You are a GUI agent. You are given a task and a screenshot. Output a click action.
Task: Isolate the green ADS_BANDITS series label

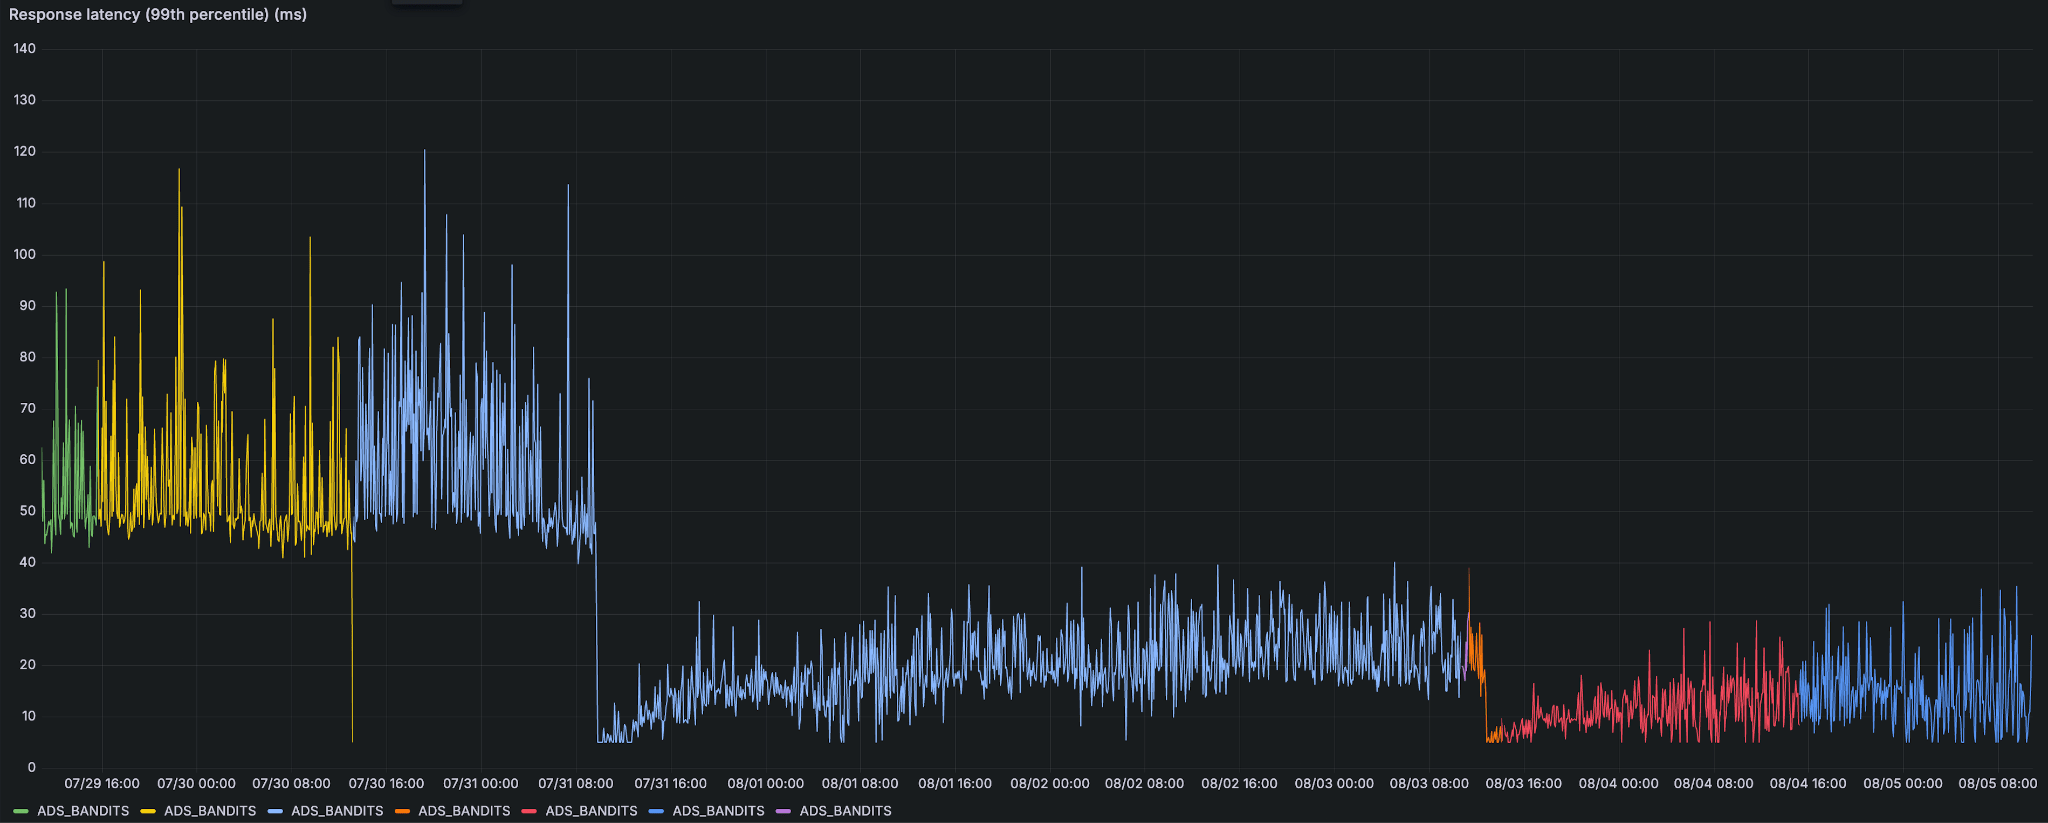(83, 811)
